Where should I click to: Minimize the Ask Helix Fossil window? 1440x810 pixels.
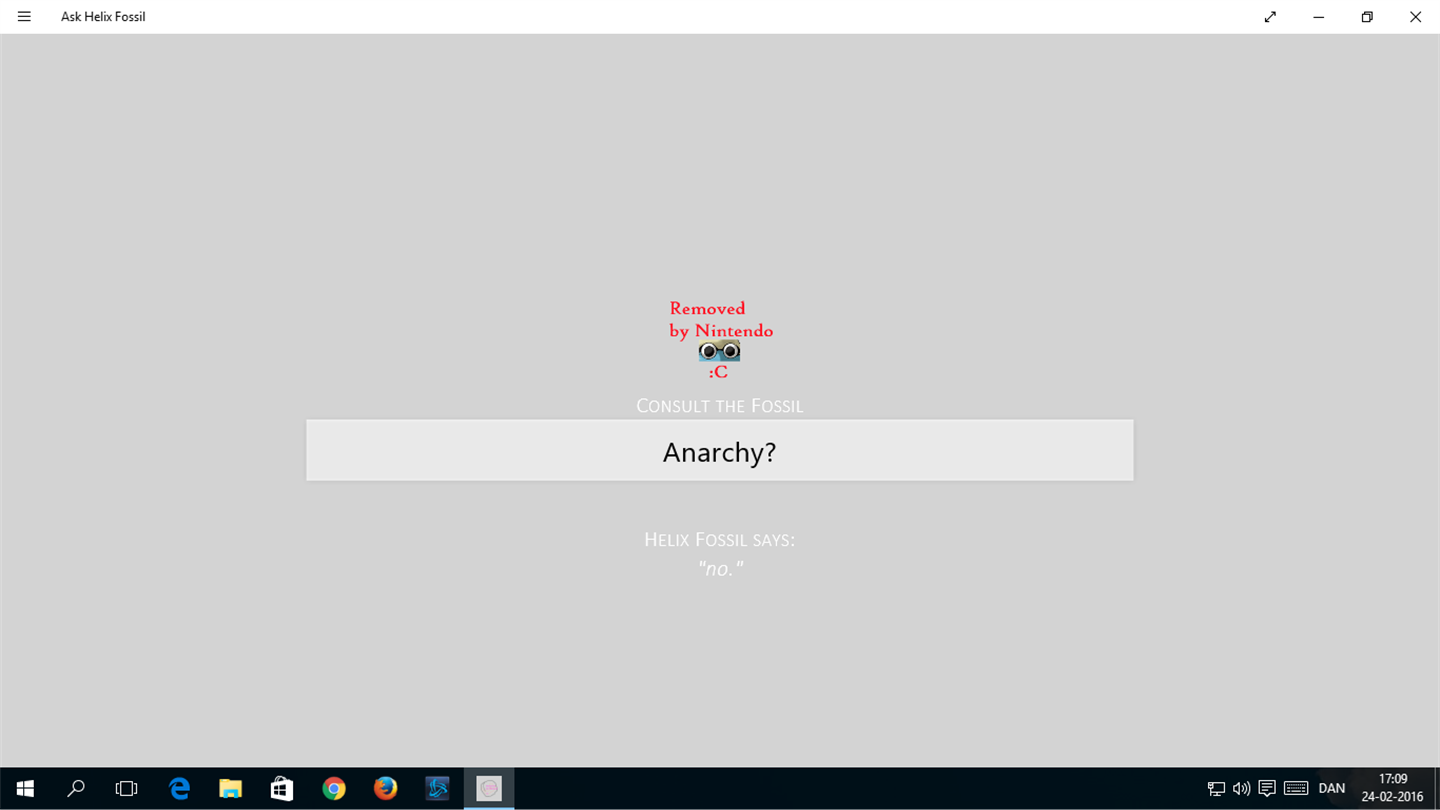pos(1319,17)
